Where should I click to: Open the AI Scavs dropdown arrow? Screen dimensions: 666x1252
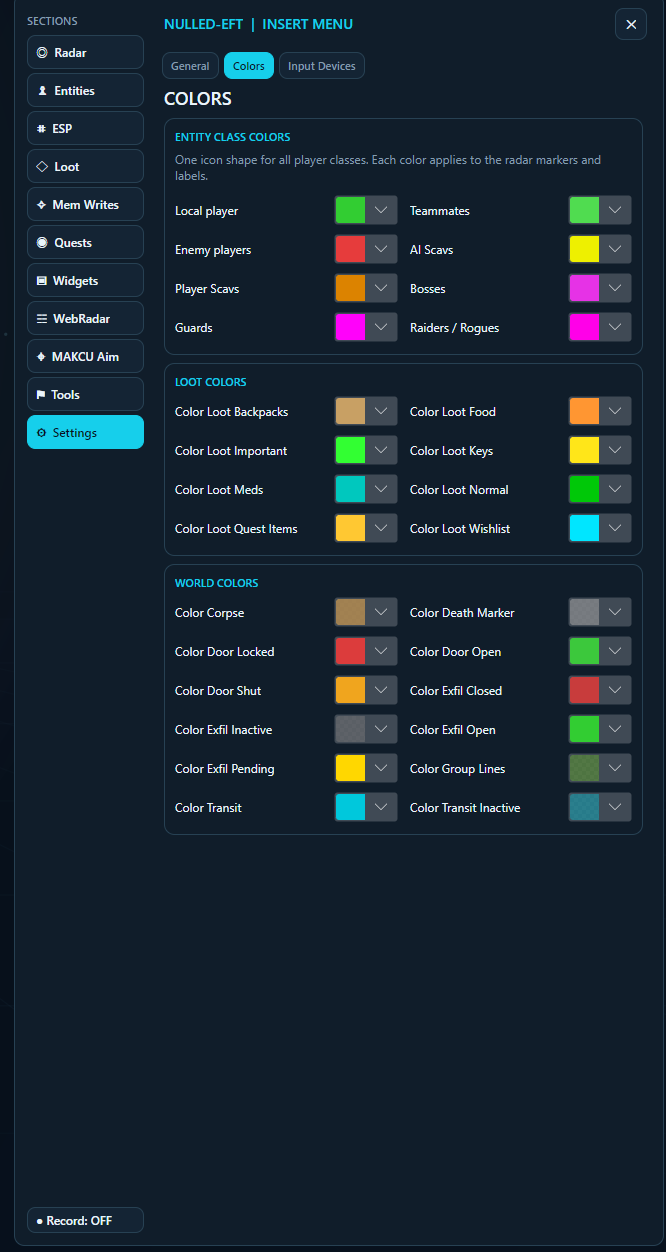coord(616,249)
